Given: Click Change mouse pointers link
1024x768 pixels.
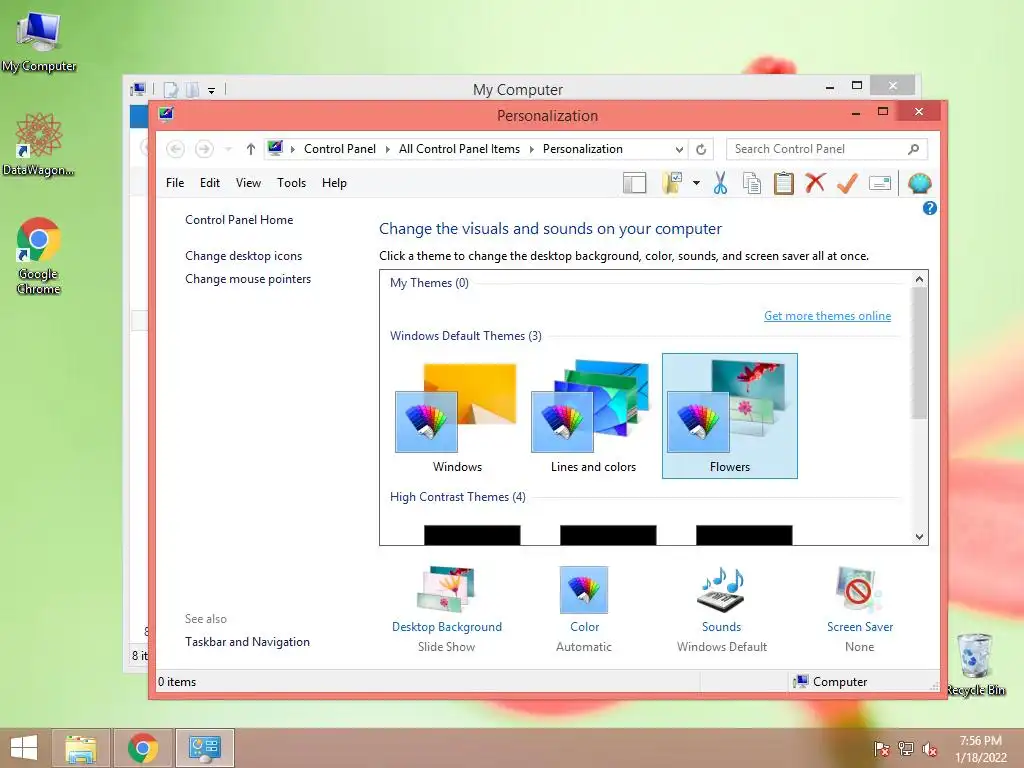Looking at the screenshot, I should coord(248,279).
